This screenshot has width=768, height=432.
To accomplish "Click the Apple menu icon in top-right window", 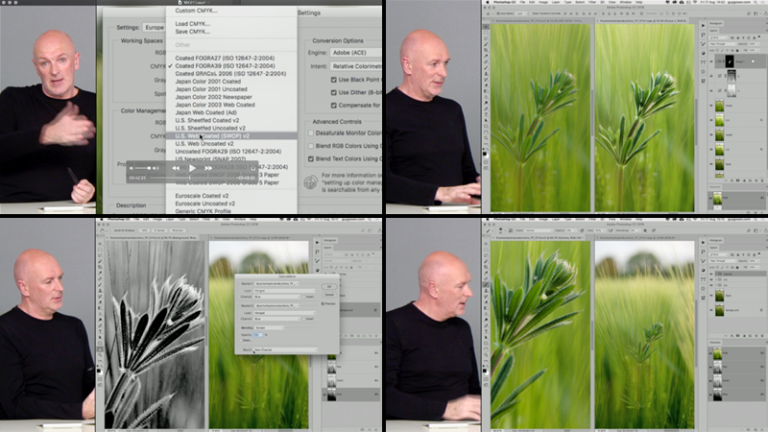I will pyautogui.click(x=487, y=3).
